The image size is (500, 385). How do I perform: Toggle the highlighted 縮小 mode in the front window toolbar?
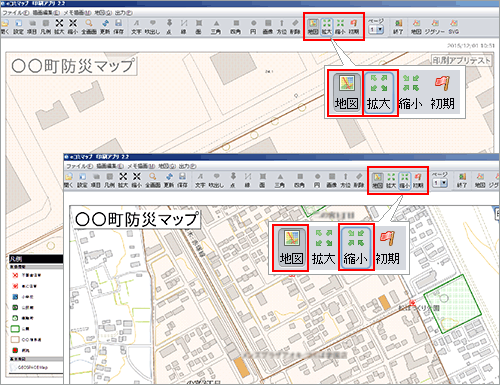point(404,180)
